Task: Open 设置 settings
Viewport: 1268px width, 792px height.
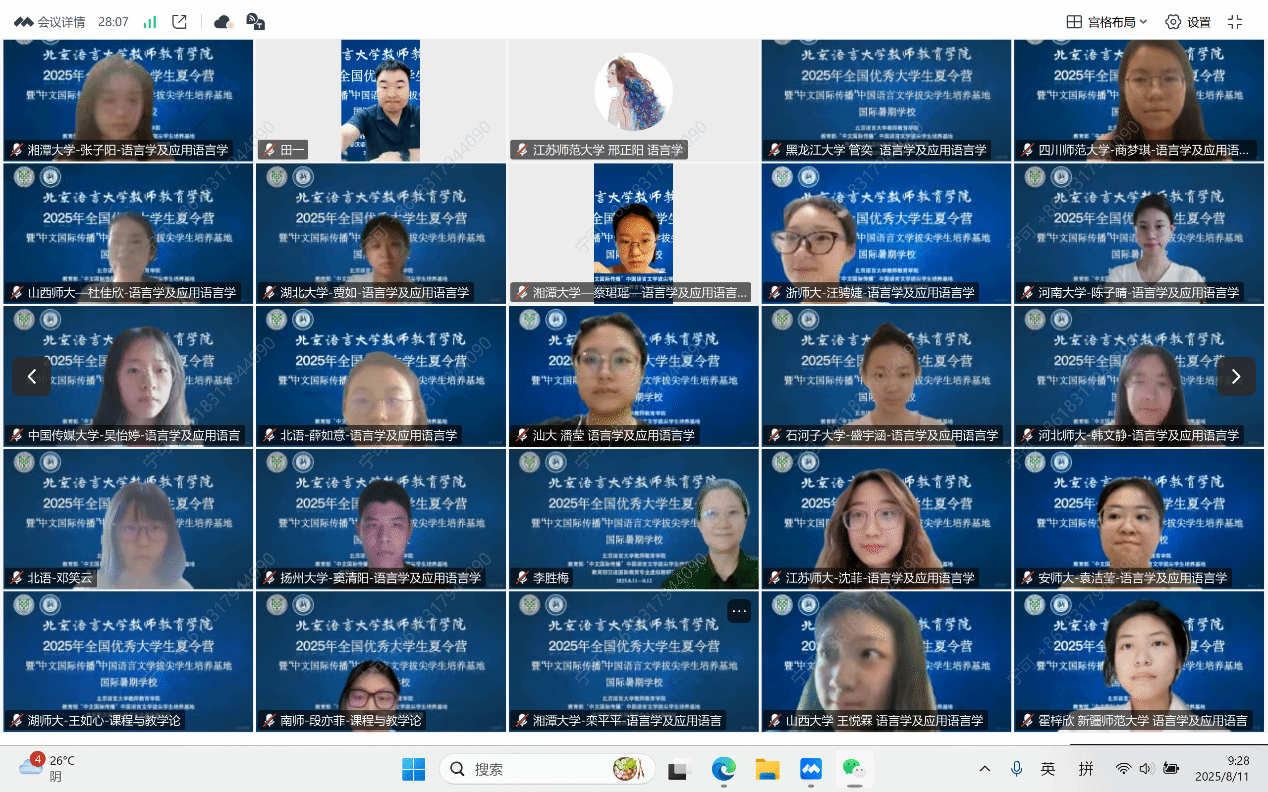Action: pos(1188,22)
